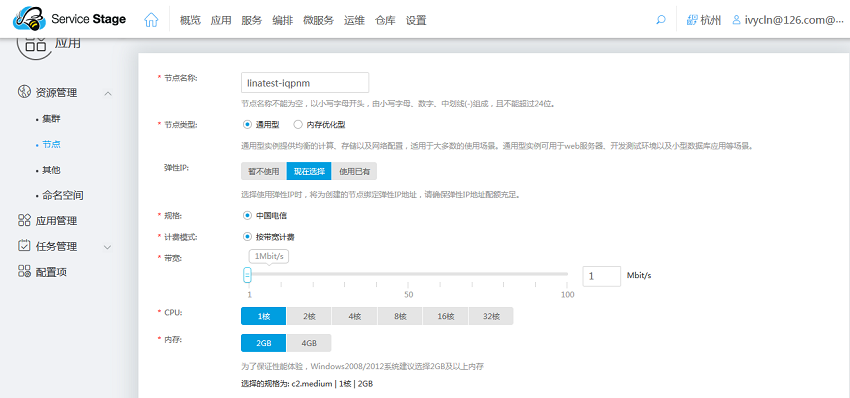Open the 概览 top menu

point(190,21)
